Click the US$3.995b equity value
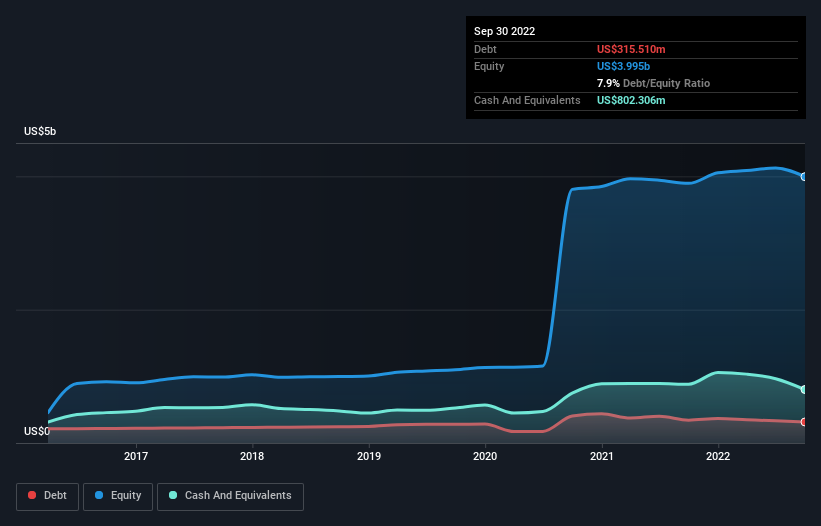The width and height of the screenshot is (821, 526). click(623, 66)
